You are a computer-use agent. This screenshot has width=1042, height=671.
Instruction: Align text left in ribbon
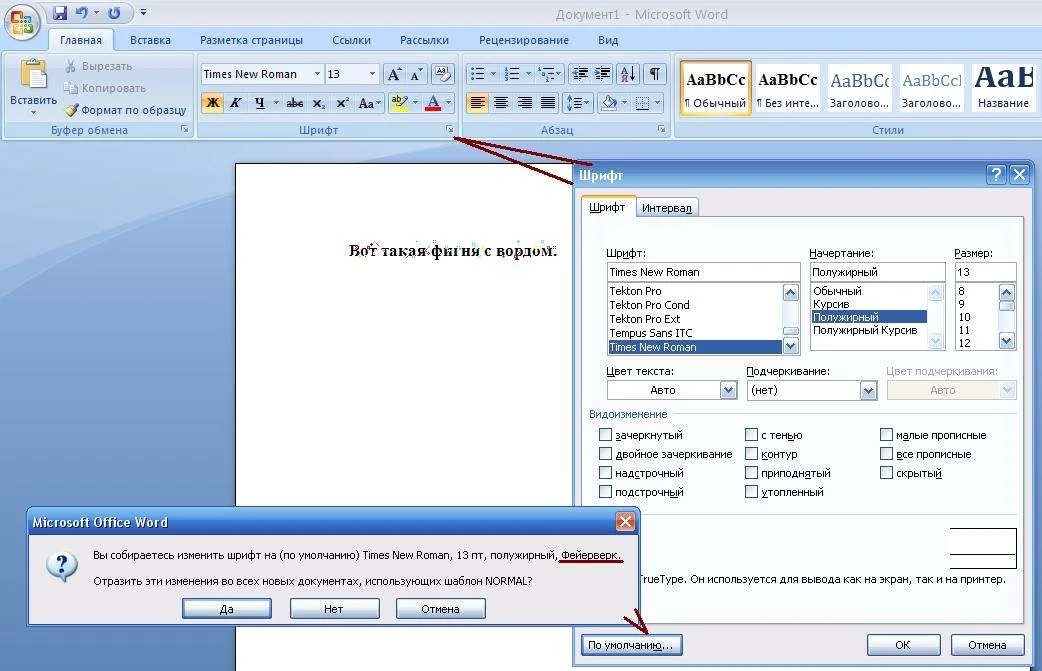tap(477, 103)
